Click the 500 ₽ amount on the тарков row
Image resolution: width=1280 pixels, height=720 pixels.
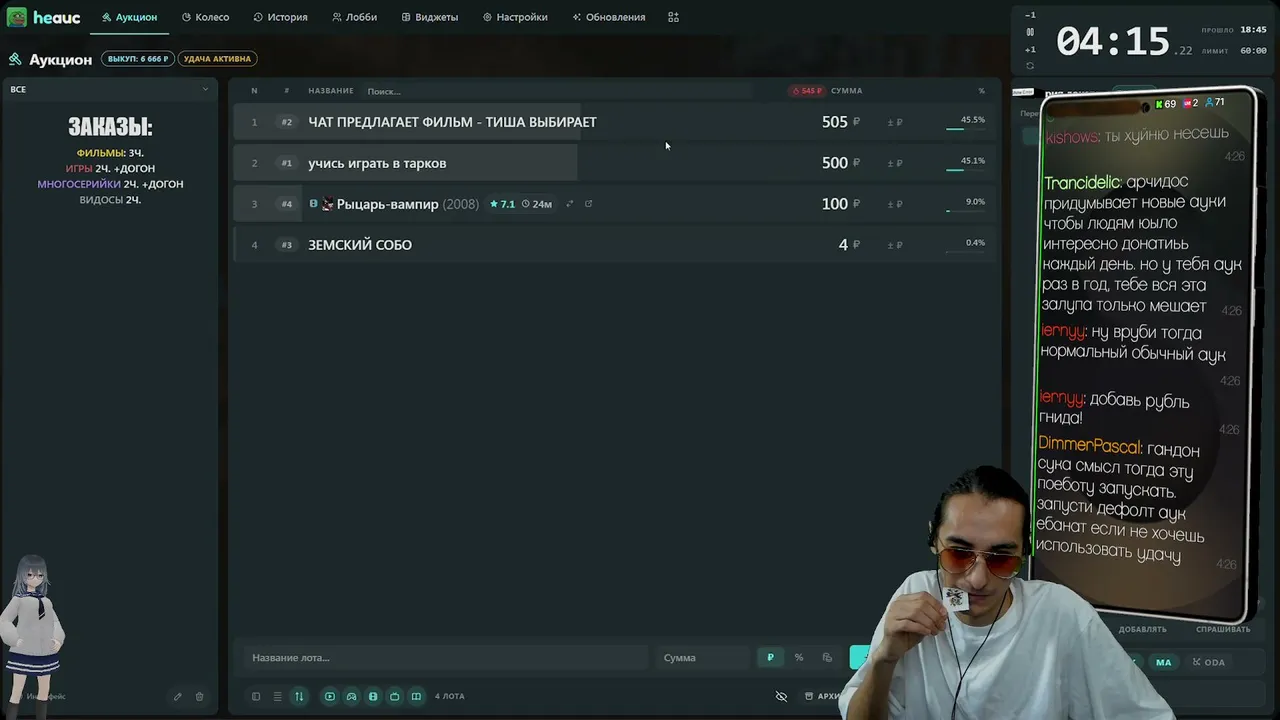[x=840, y=163]
